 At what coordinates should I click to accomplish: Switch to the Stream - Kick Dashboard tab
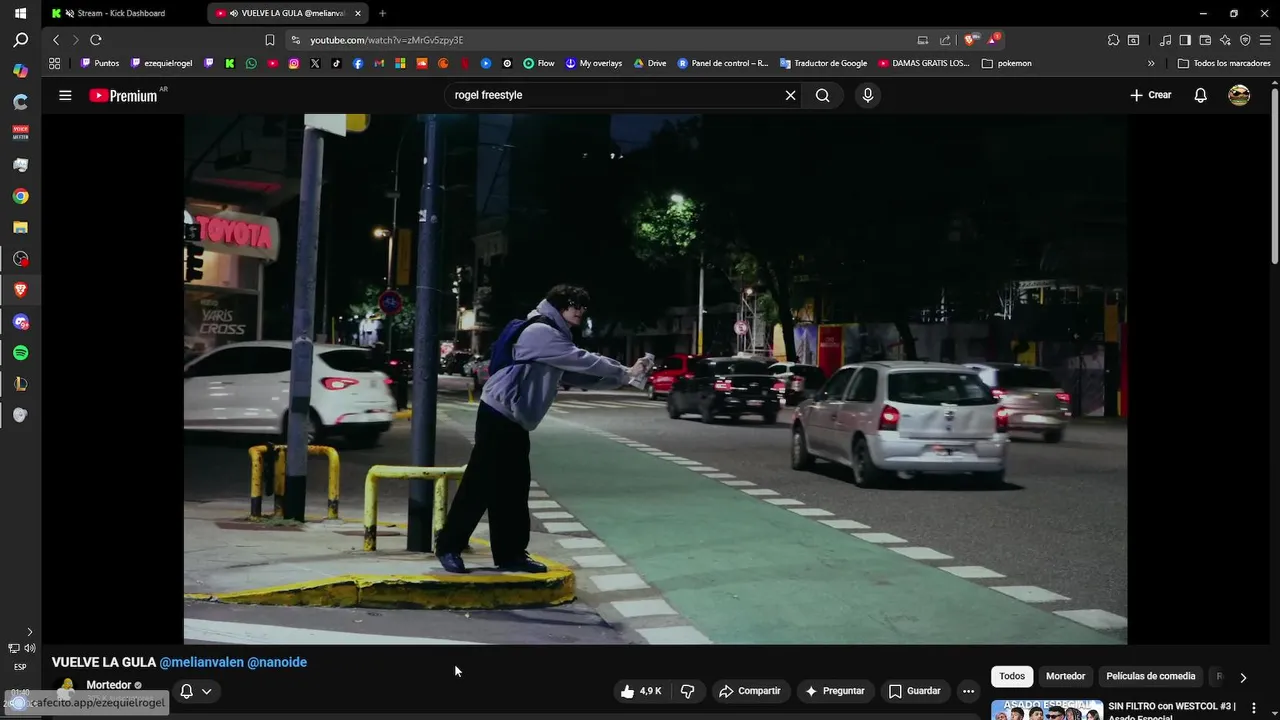click(x=120, y=13)
